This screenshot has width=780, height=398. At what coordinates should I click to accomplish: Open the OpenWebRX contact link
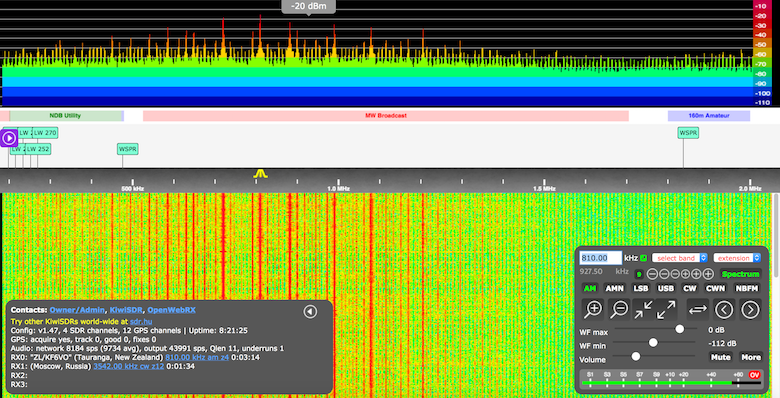pos(172,310)
